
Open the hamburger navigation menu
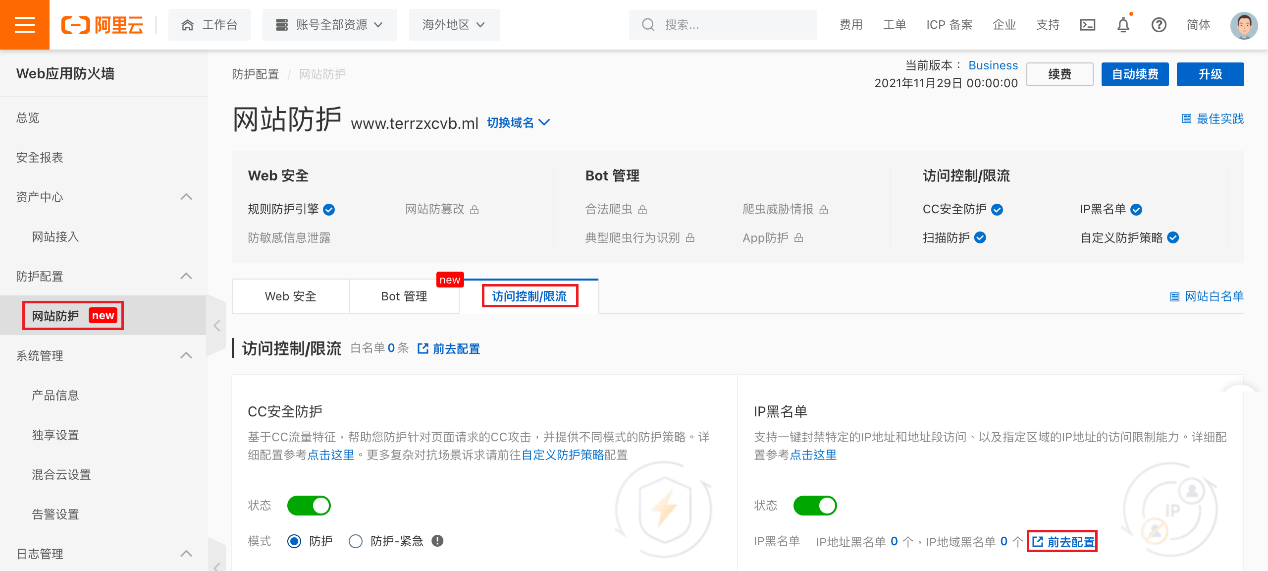tap(25, 25)
